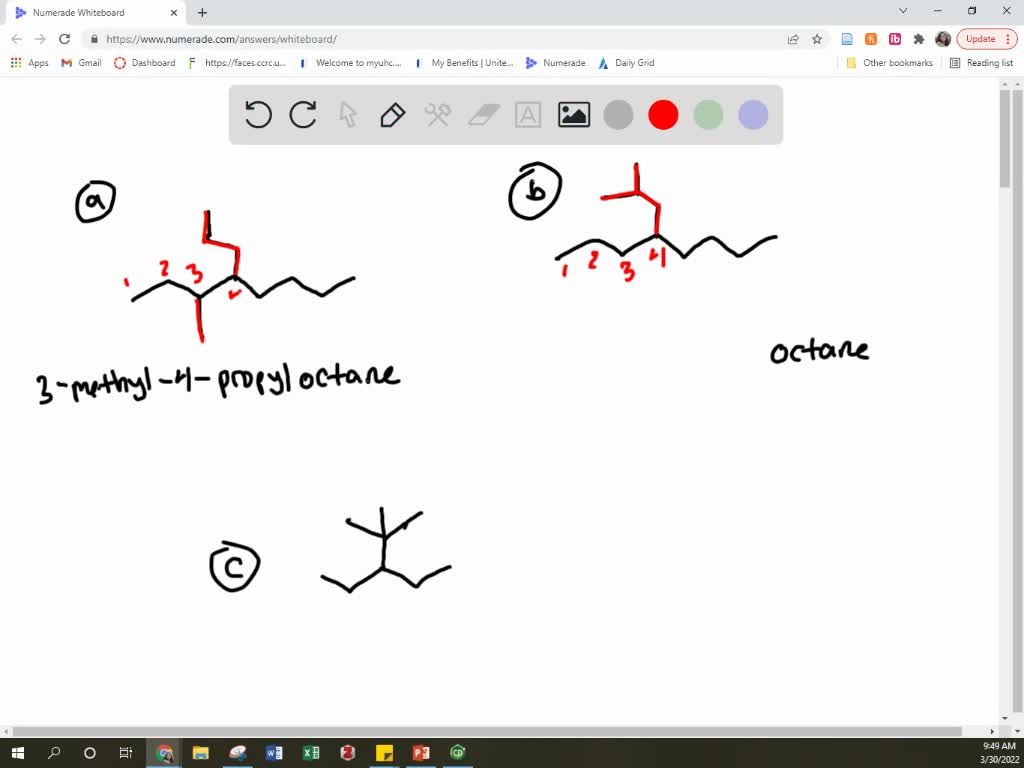
Task: Select the shapes/tools icon next to the pen
Action: pos(437,114)
